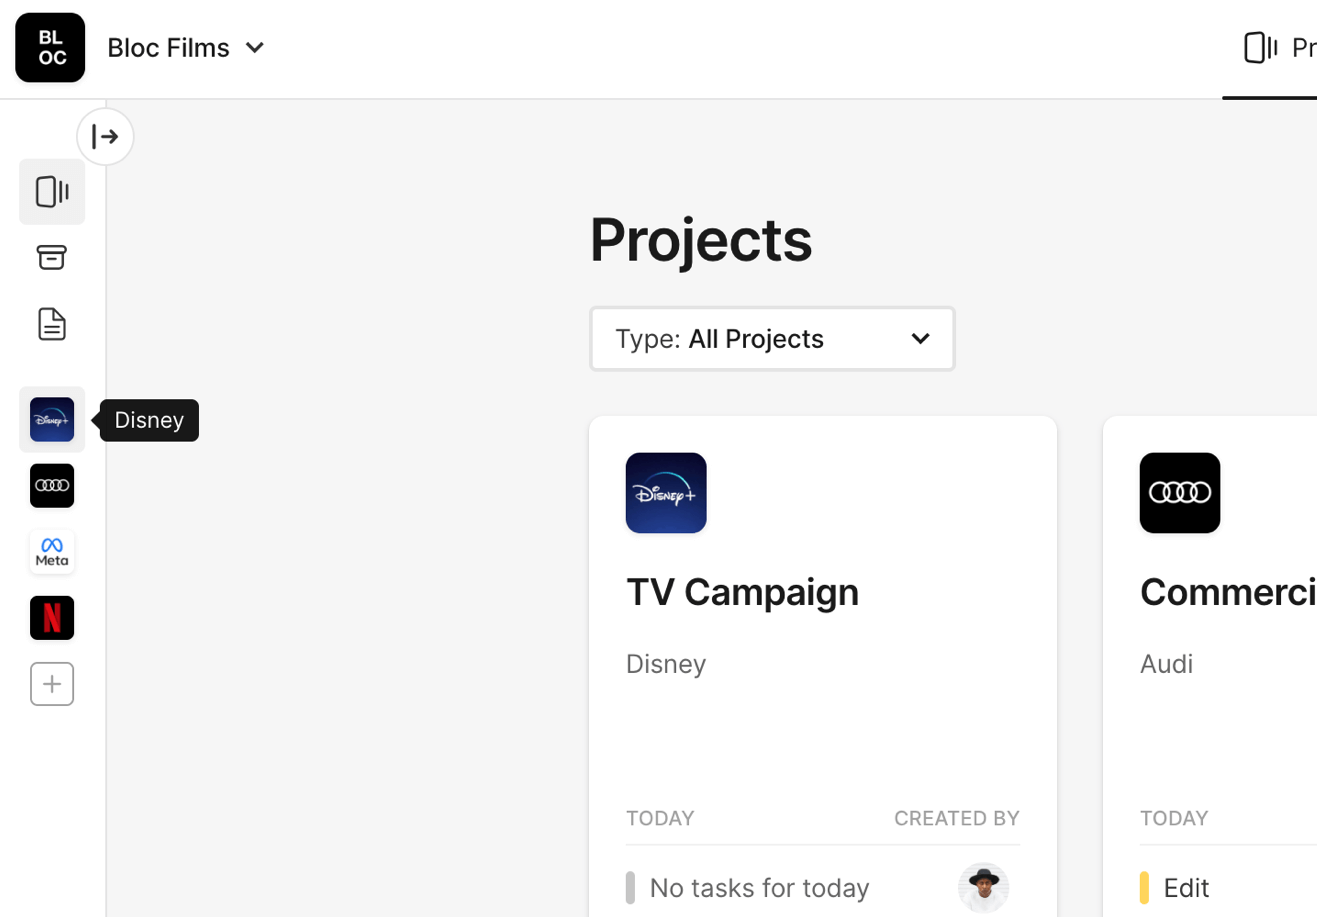Screen dimensions: 1317x917
Task: Select the Disney+ client in the sidebar
Action: click(x=52, y=420)
